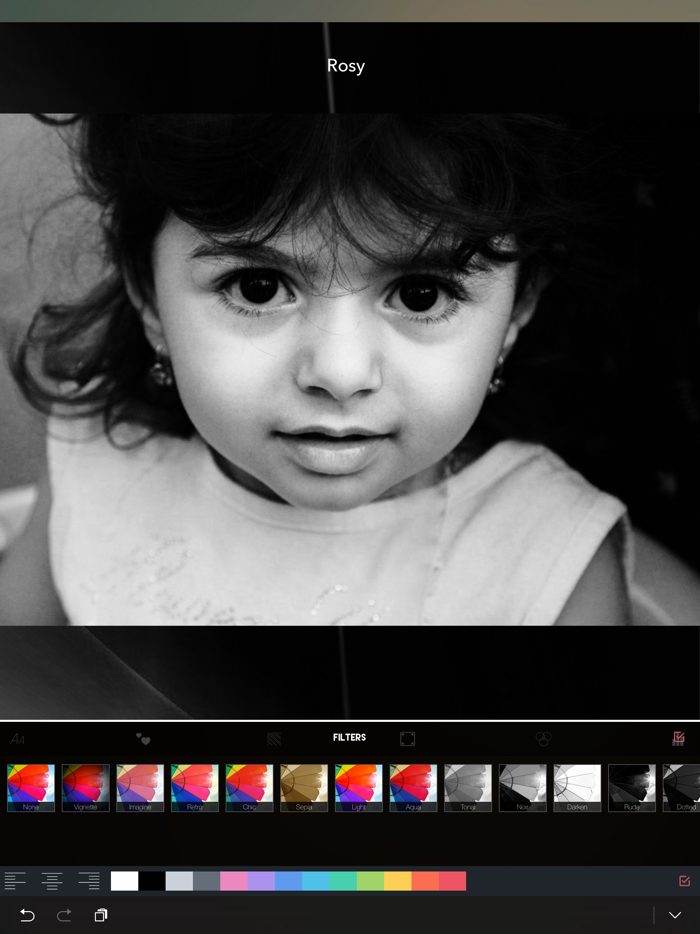
Task: Click the red checkmark icon in tools row
Action: pyautogui.click(x=679, y=739)
